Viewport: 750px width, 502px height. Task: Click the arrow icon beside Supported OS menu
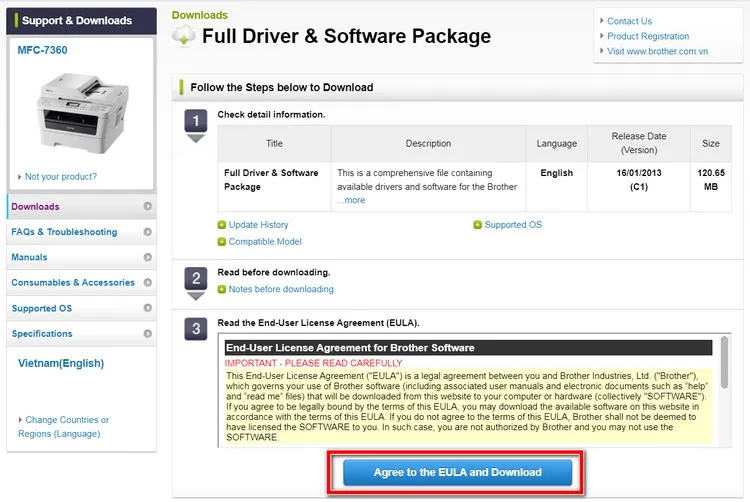coord(148,309)
